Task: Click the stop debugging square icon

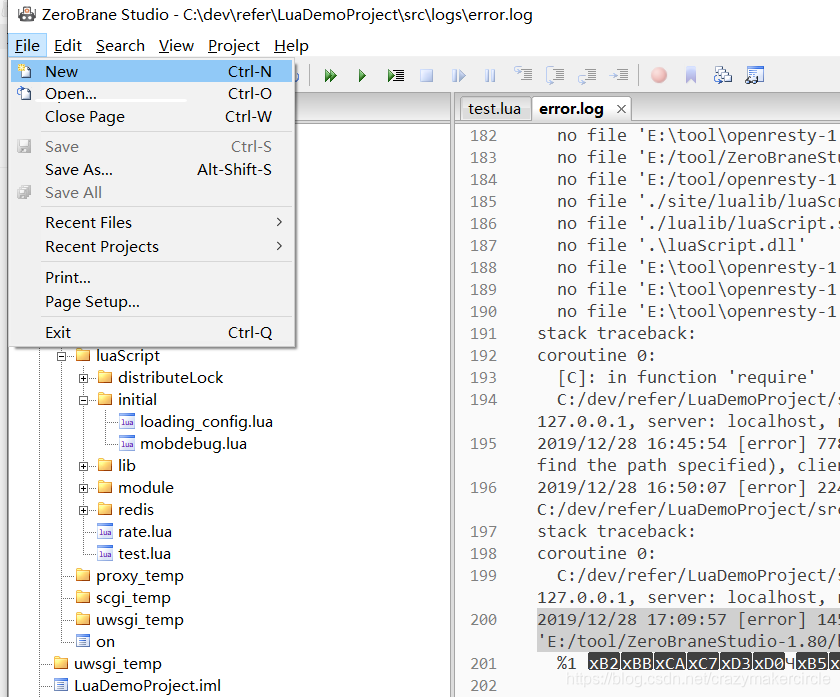Action: click(x=426, y=76)
